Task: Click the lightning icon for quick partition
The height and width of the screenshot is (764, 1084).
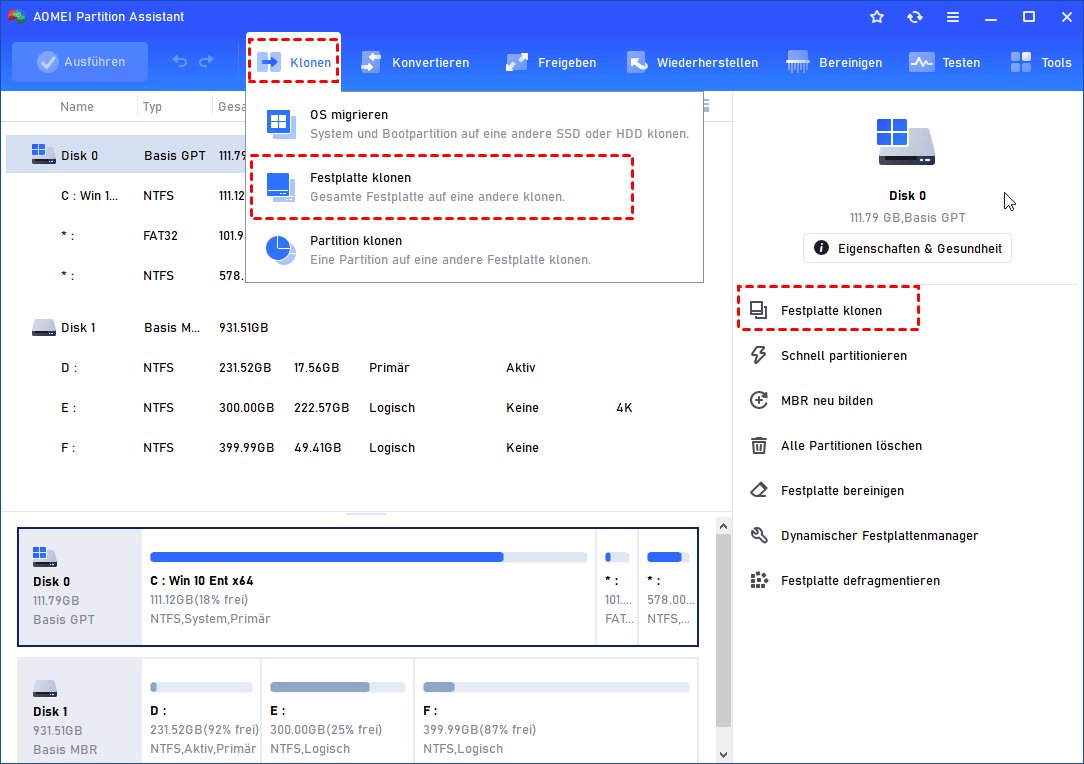Action: [x=758, y=355]
